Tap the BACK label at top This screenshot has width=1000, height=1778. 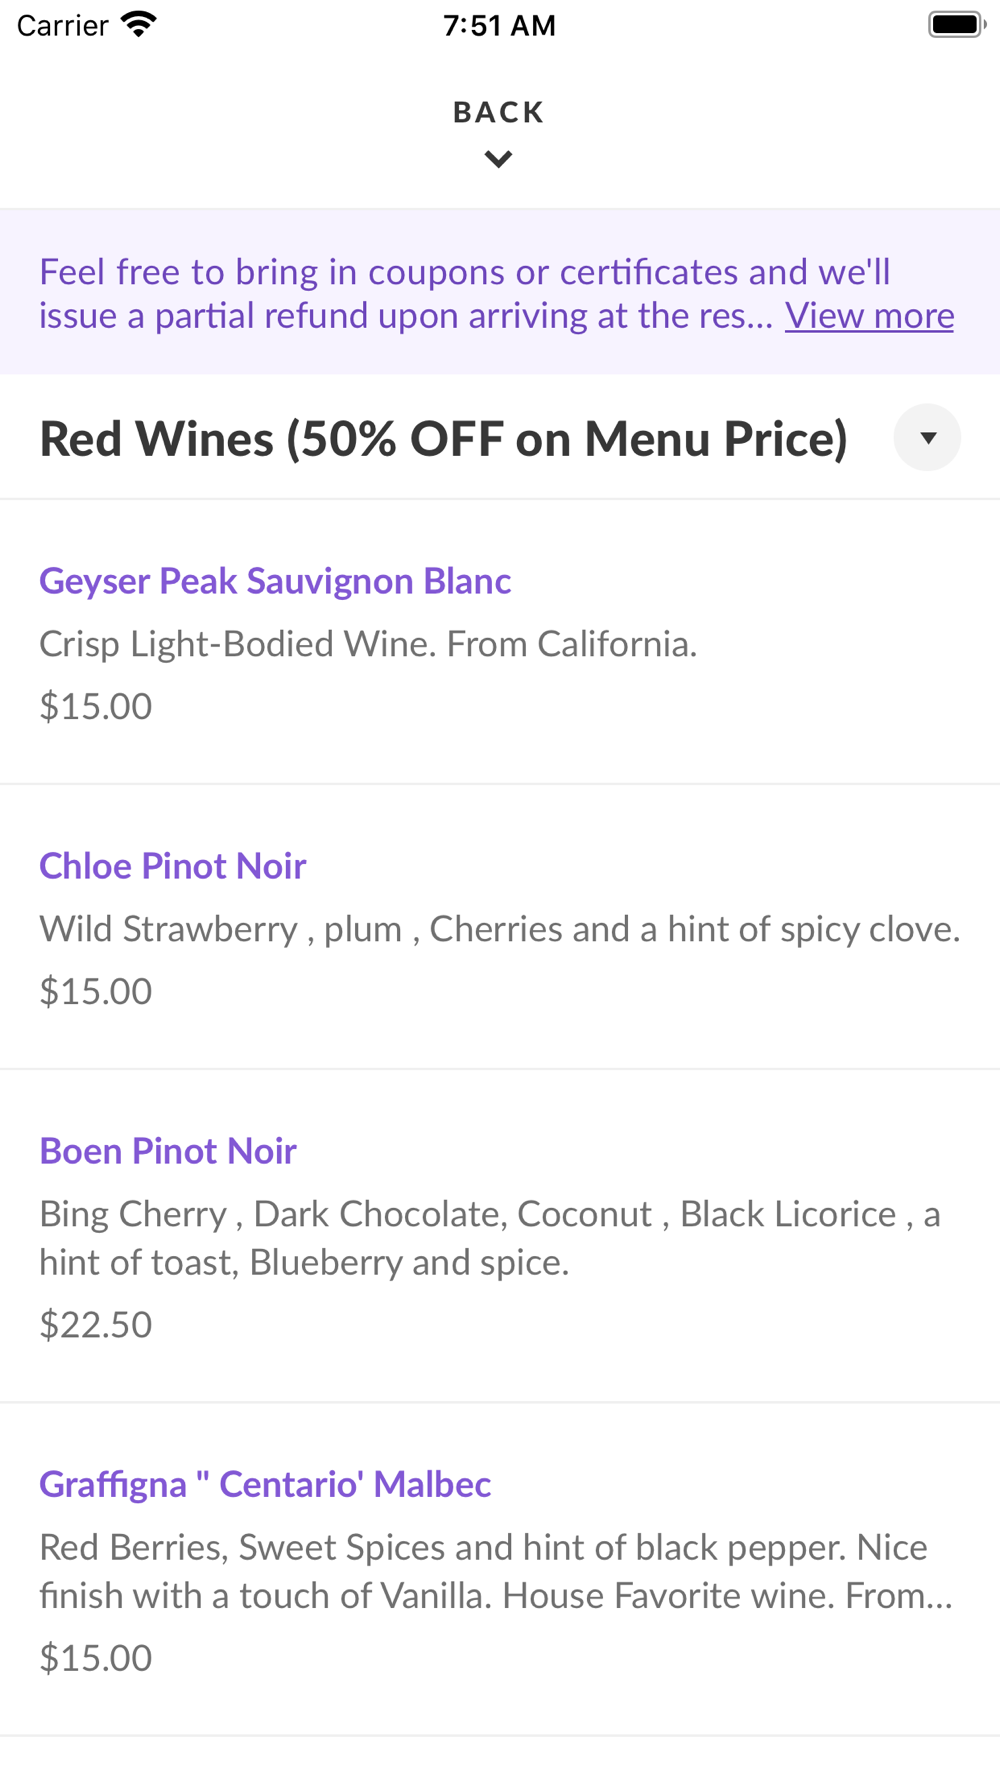498,112
